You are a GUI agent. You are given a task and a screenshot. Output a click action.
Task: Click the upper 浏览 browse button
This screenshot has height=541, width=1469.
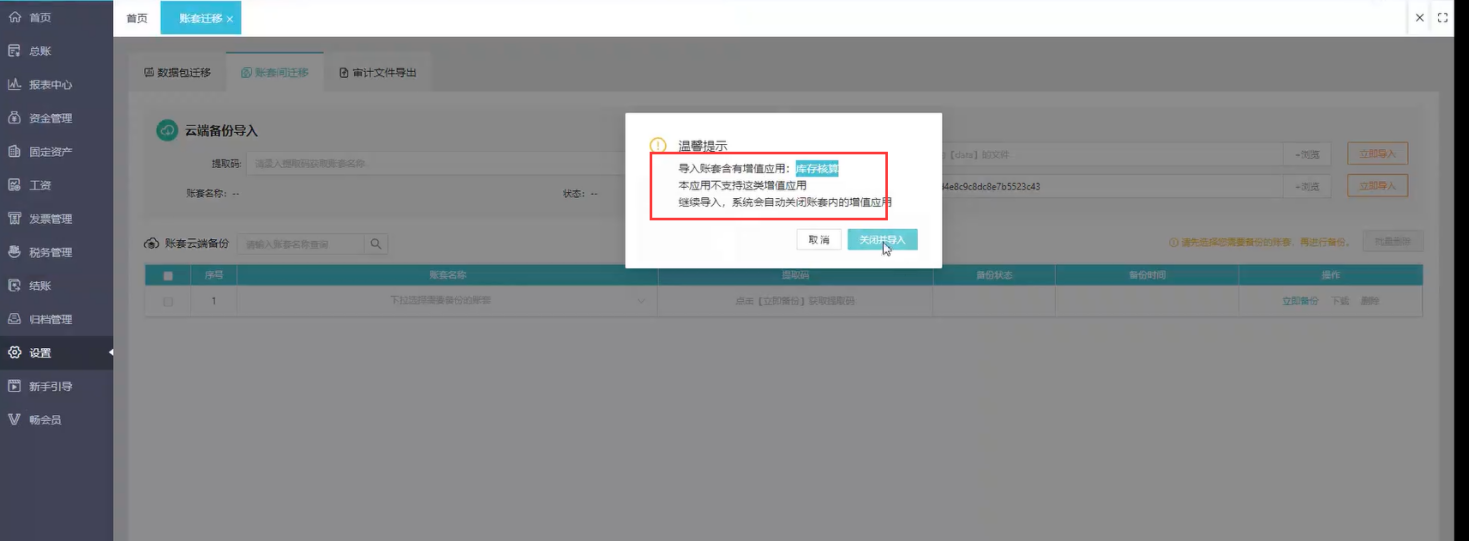click(x=1307, y=155)
